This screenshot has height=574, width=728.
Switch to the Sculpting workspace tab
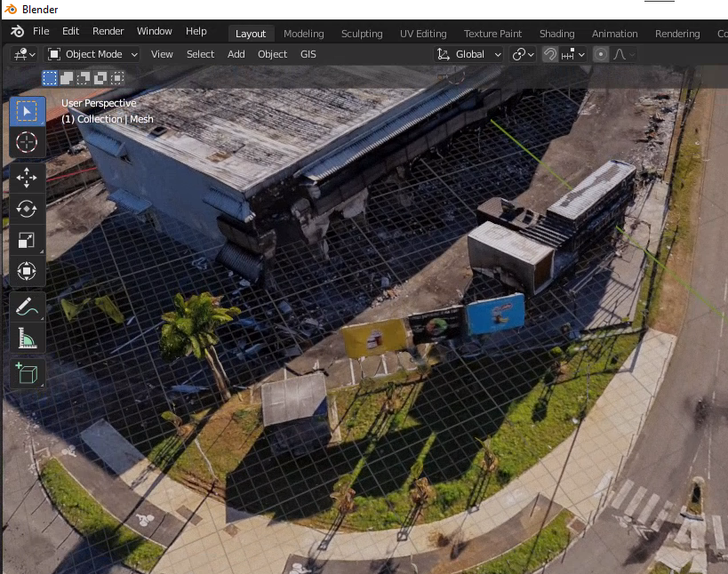point(362,34)
